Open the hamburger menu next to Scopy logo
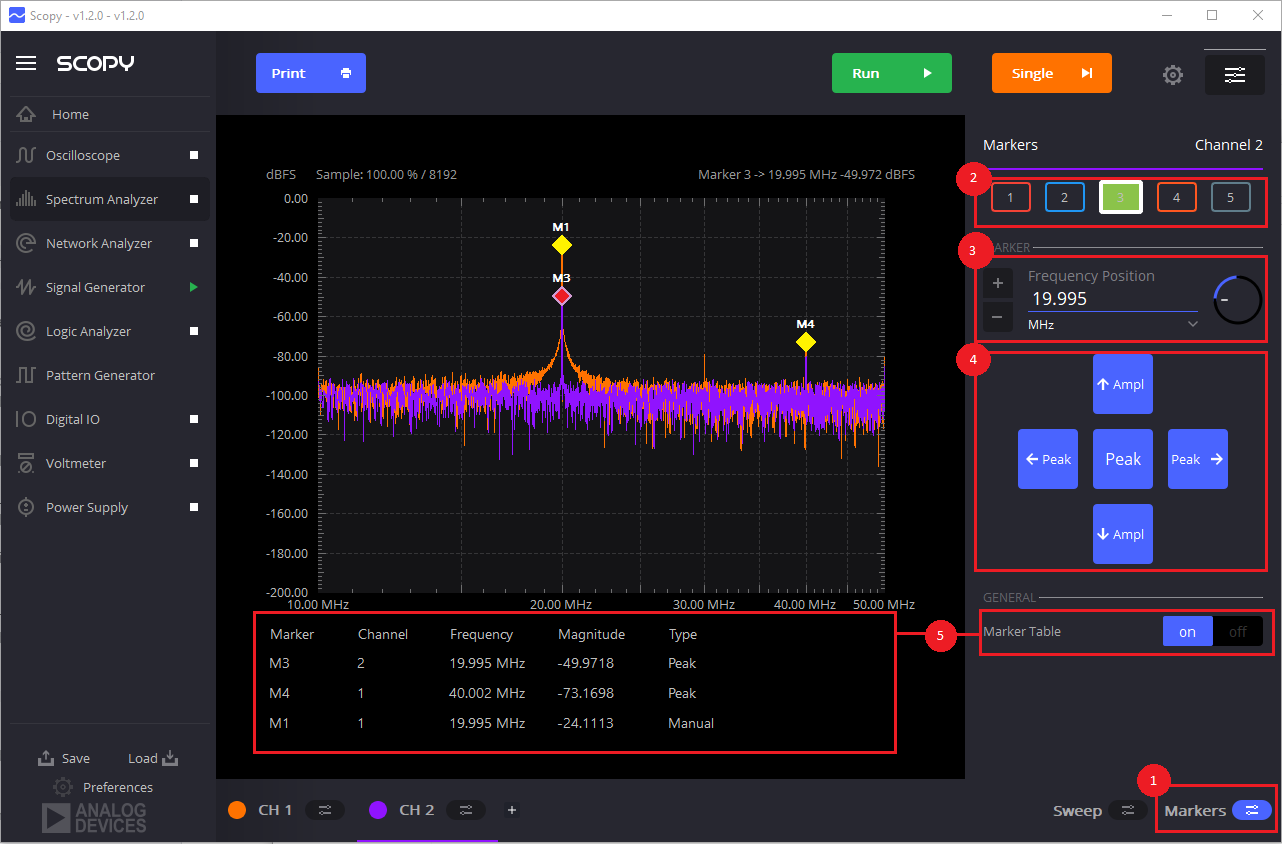The width and height of the screenshot is (1282, 844). click(26, 63)
